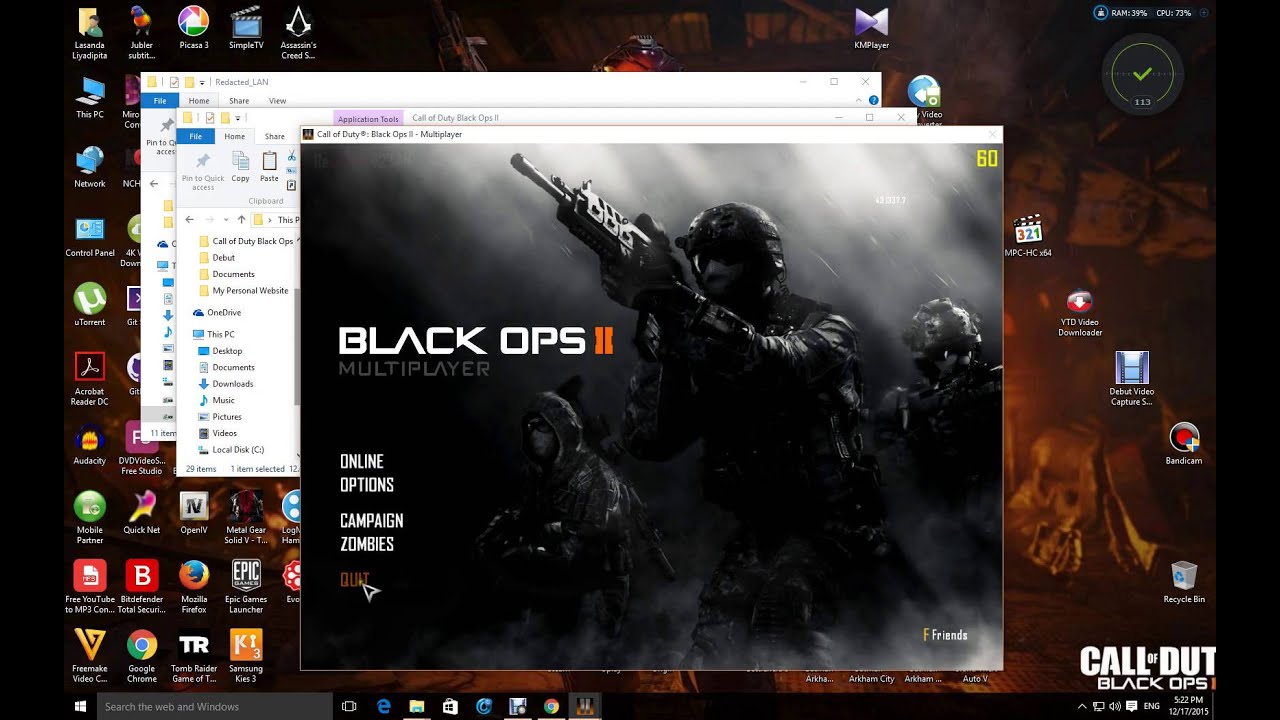Open Task View on the taskbar
This screenshot has width=1280, height=720.
tap(349, 706)
